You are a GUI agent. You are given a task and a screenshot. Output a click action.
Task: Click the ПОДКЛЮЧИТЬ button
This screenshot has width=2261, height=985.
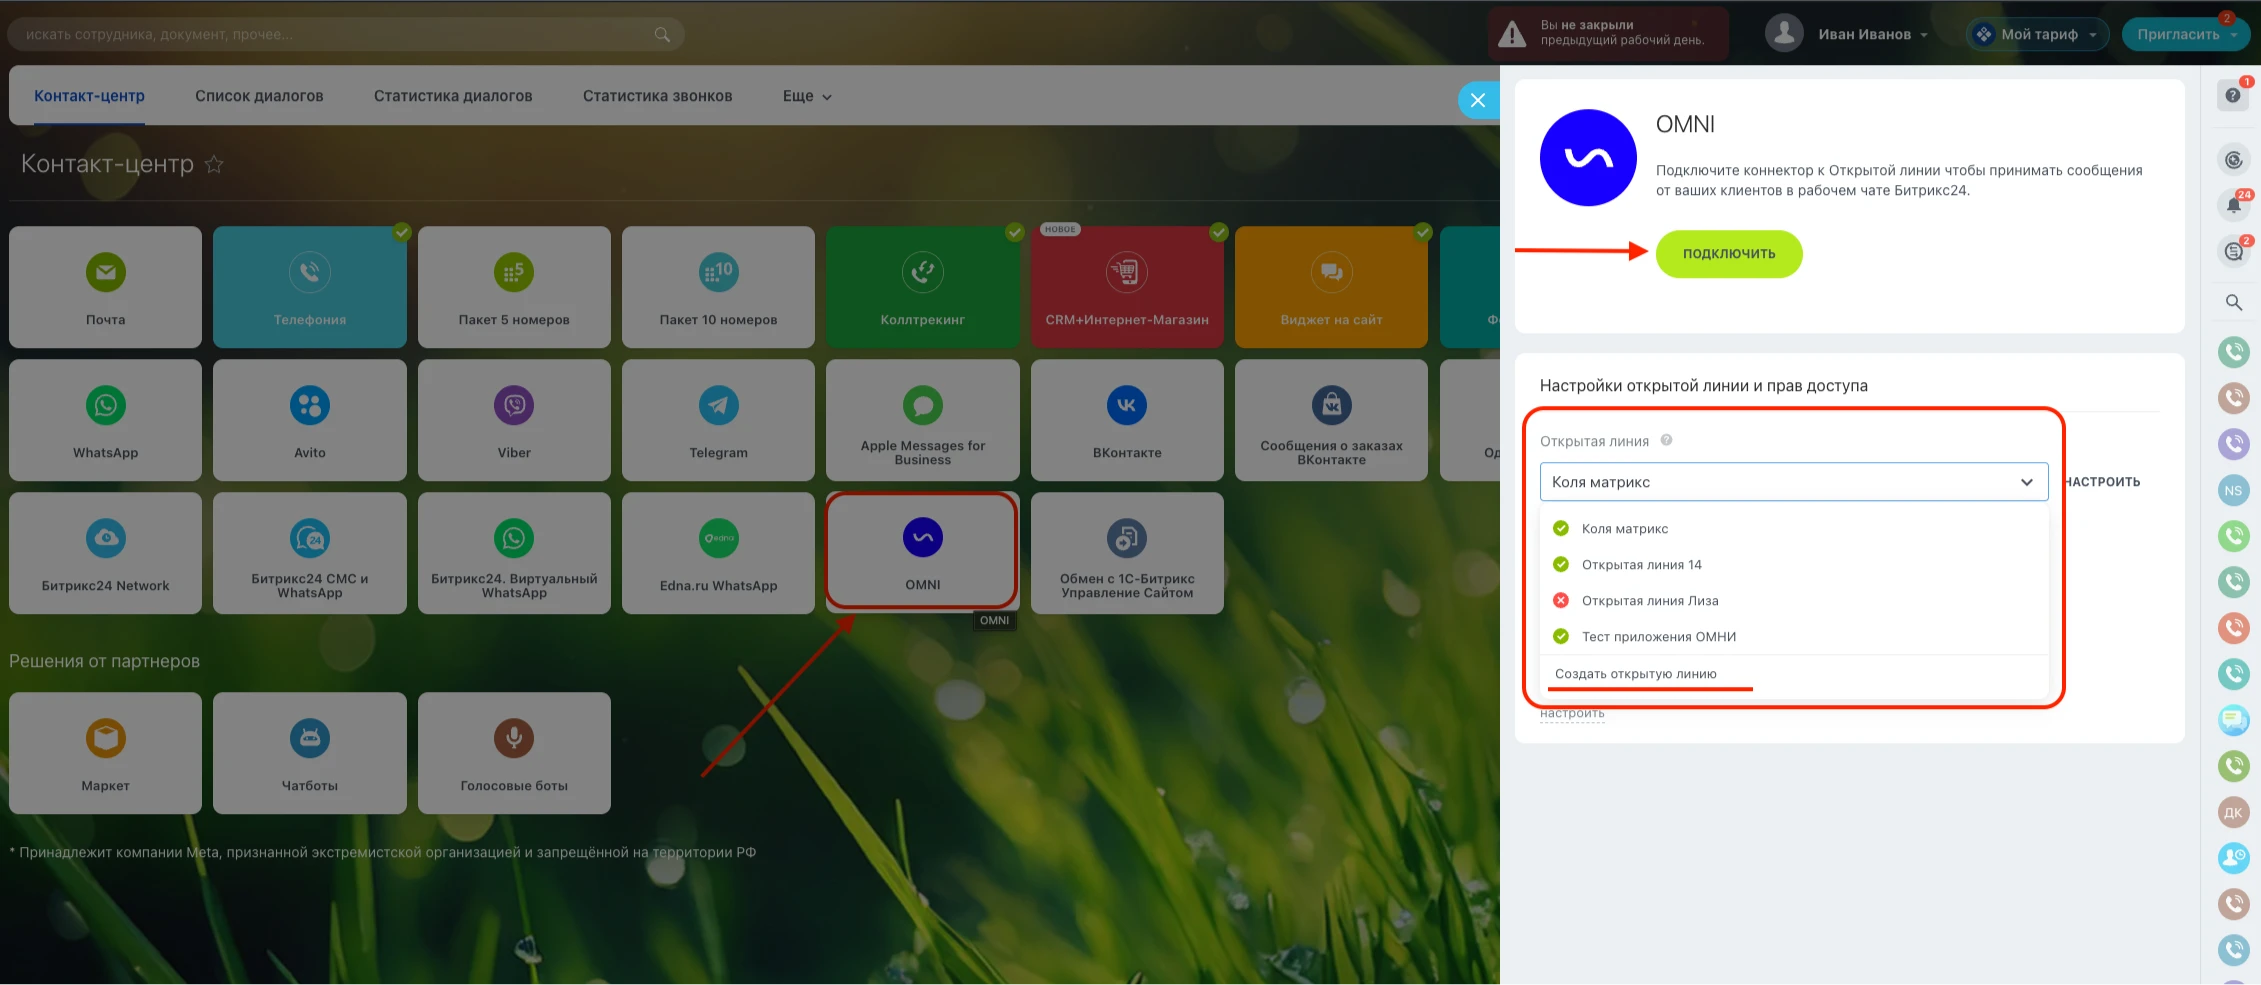pyautogui.click(x=1729, y=254)
